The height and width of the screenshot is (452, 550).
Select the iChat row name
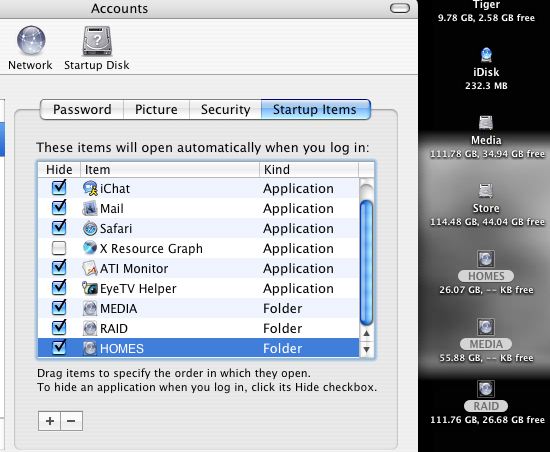click(x=115, y=189)
